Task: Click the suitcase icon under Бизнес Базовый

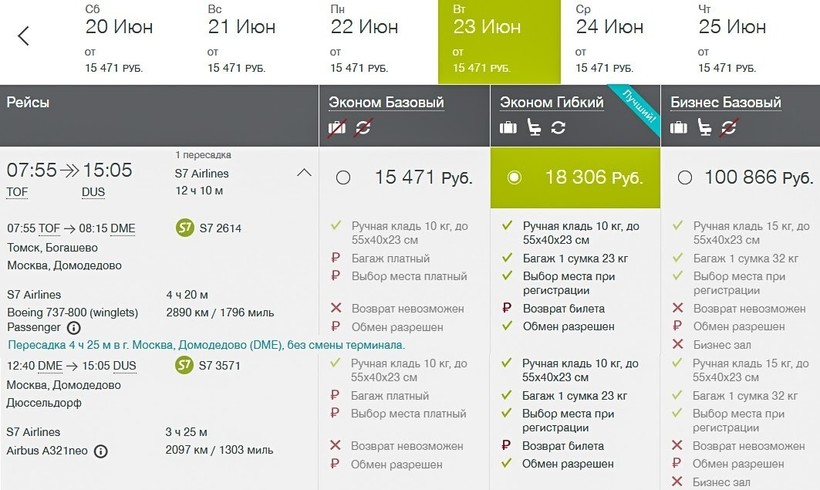Action: (679, 127)
